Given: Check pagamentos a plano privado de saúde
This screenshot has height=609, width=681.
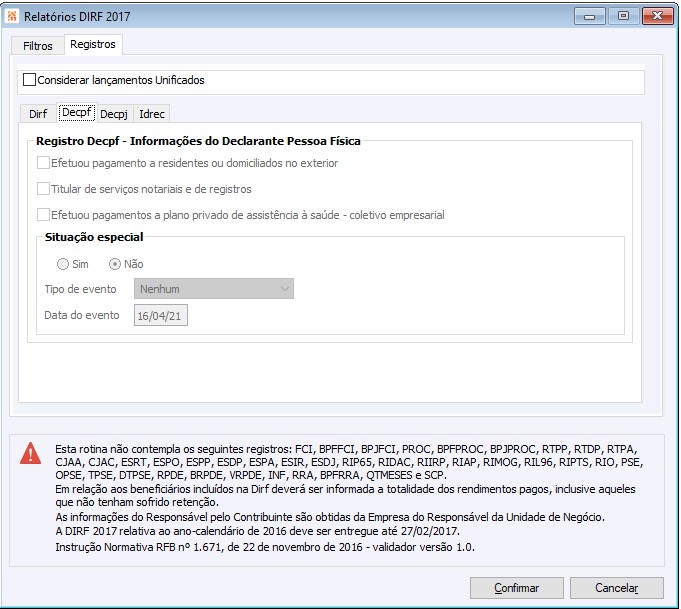Looking at the screenshot, I should coord(43,215).
